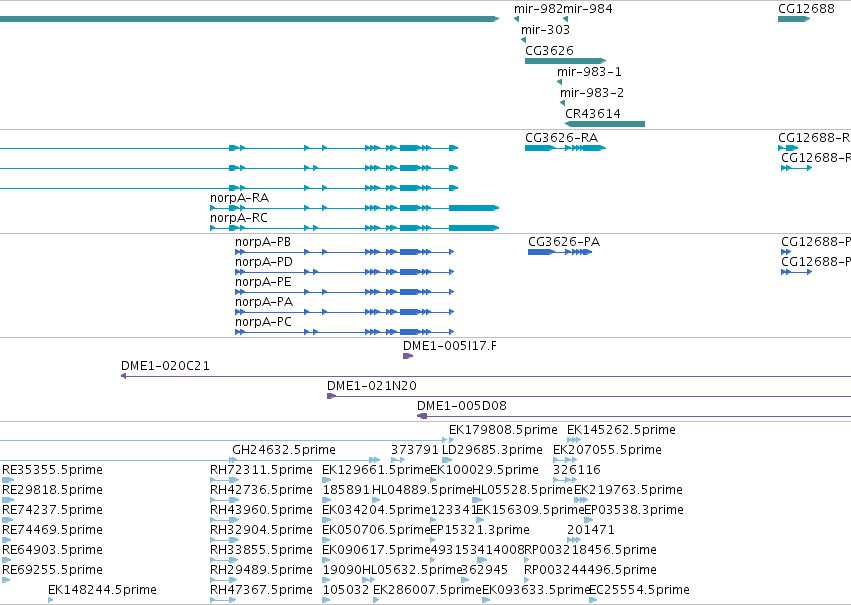This screenshot has height=605, width=851.
Task: Select transcript norpA-RC label
Action: [239, 218]
